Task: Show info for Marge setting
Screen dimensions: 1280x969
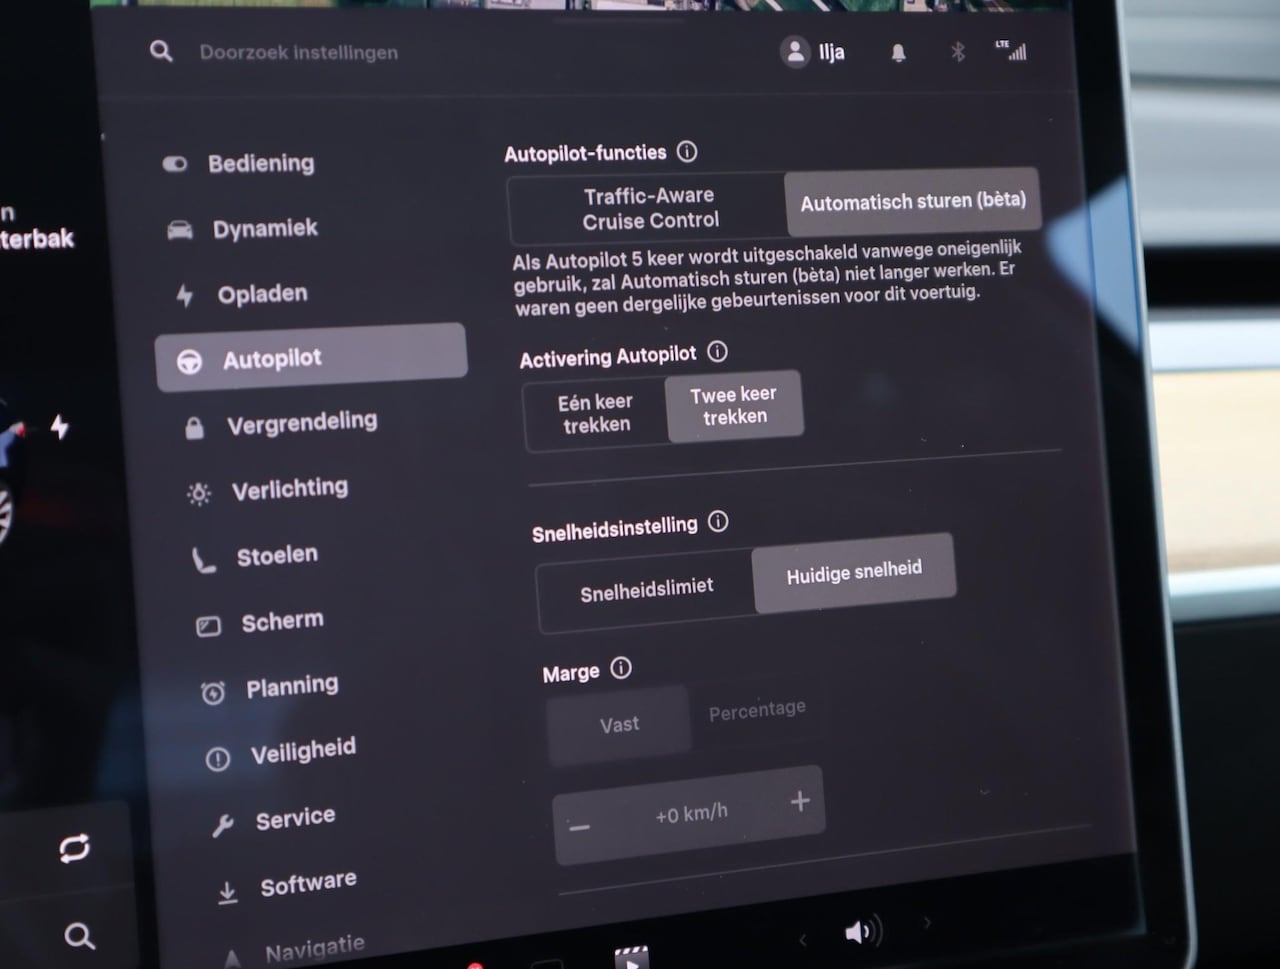Action: point(621,669)
